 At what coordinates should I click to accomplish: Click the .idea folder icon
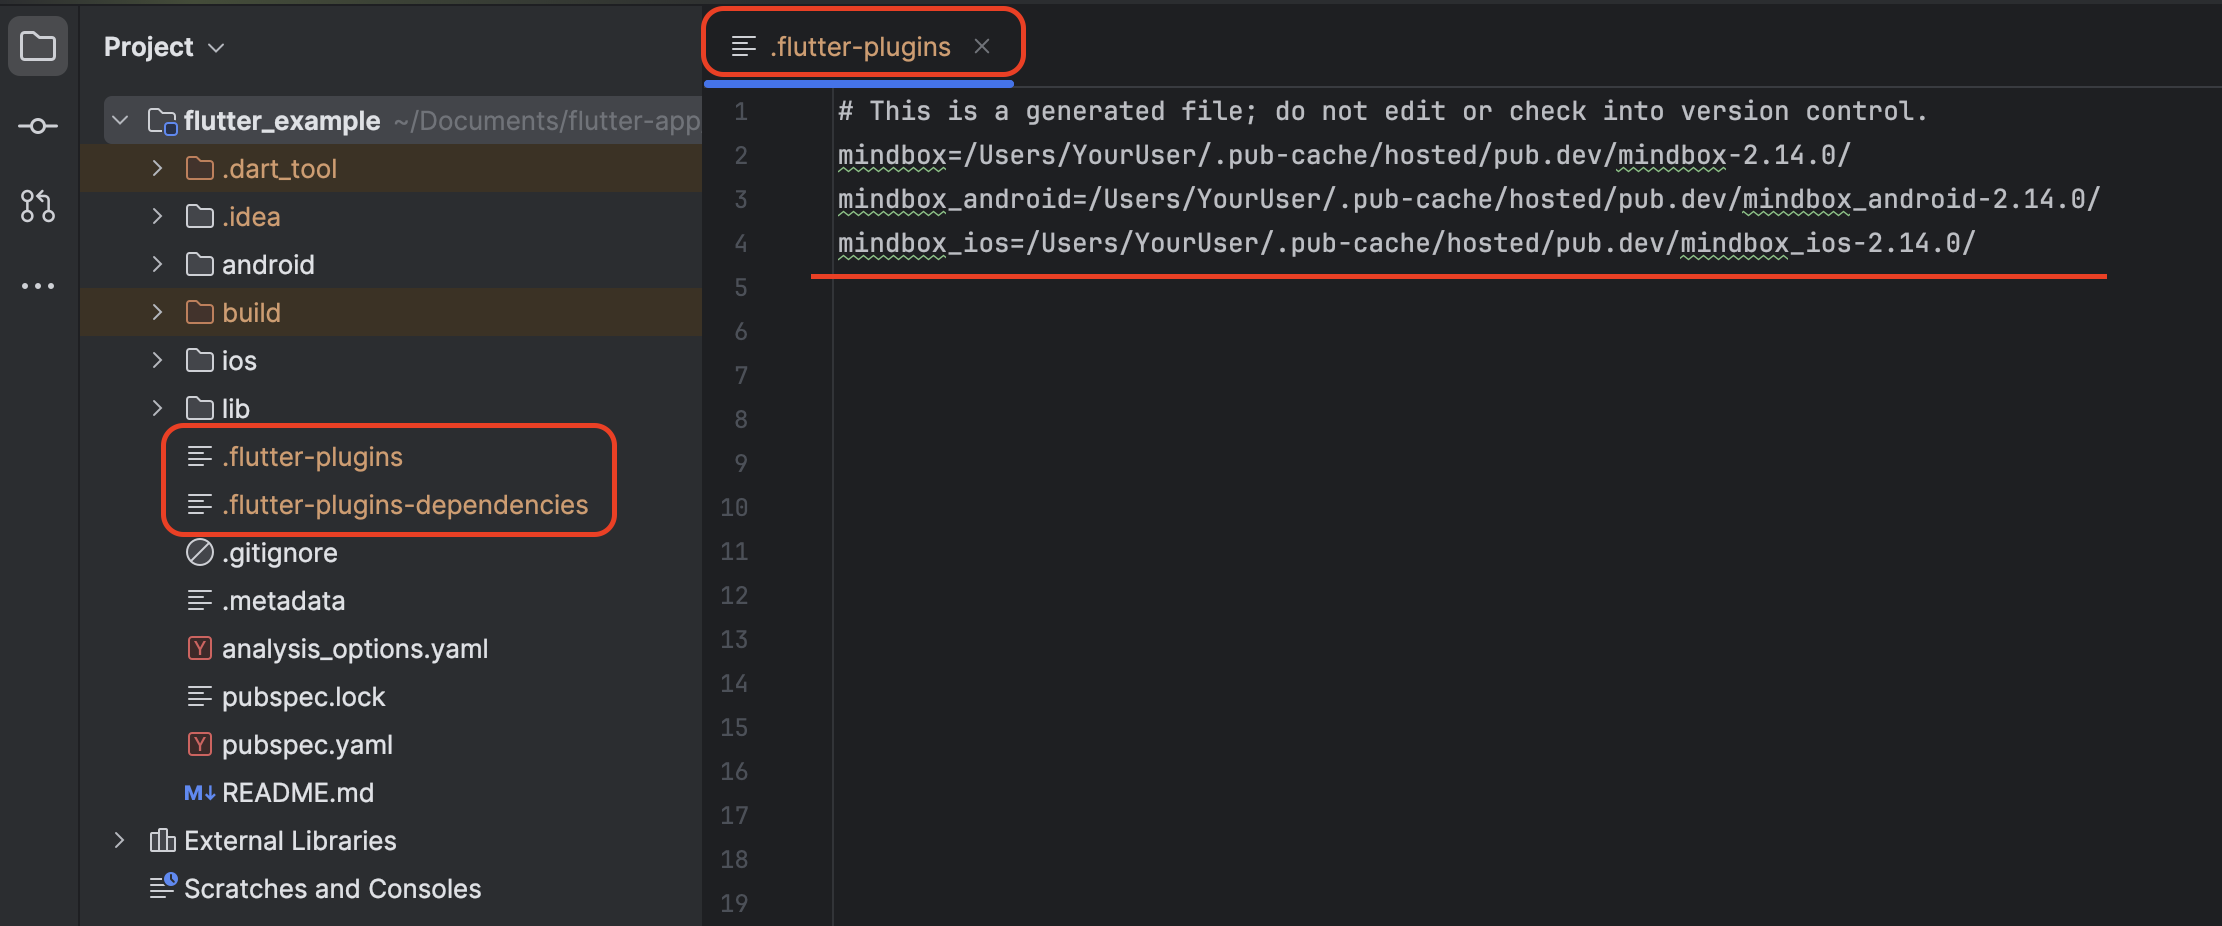pyautogui.click(x=200, y=217)
